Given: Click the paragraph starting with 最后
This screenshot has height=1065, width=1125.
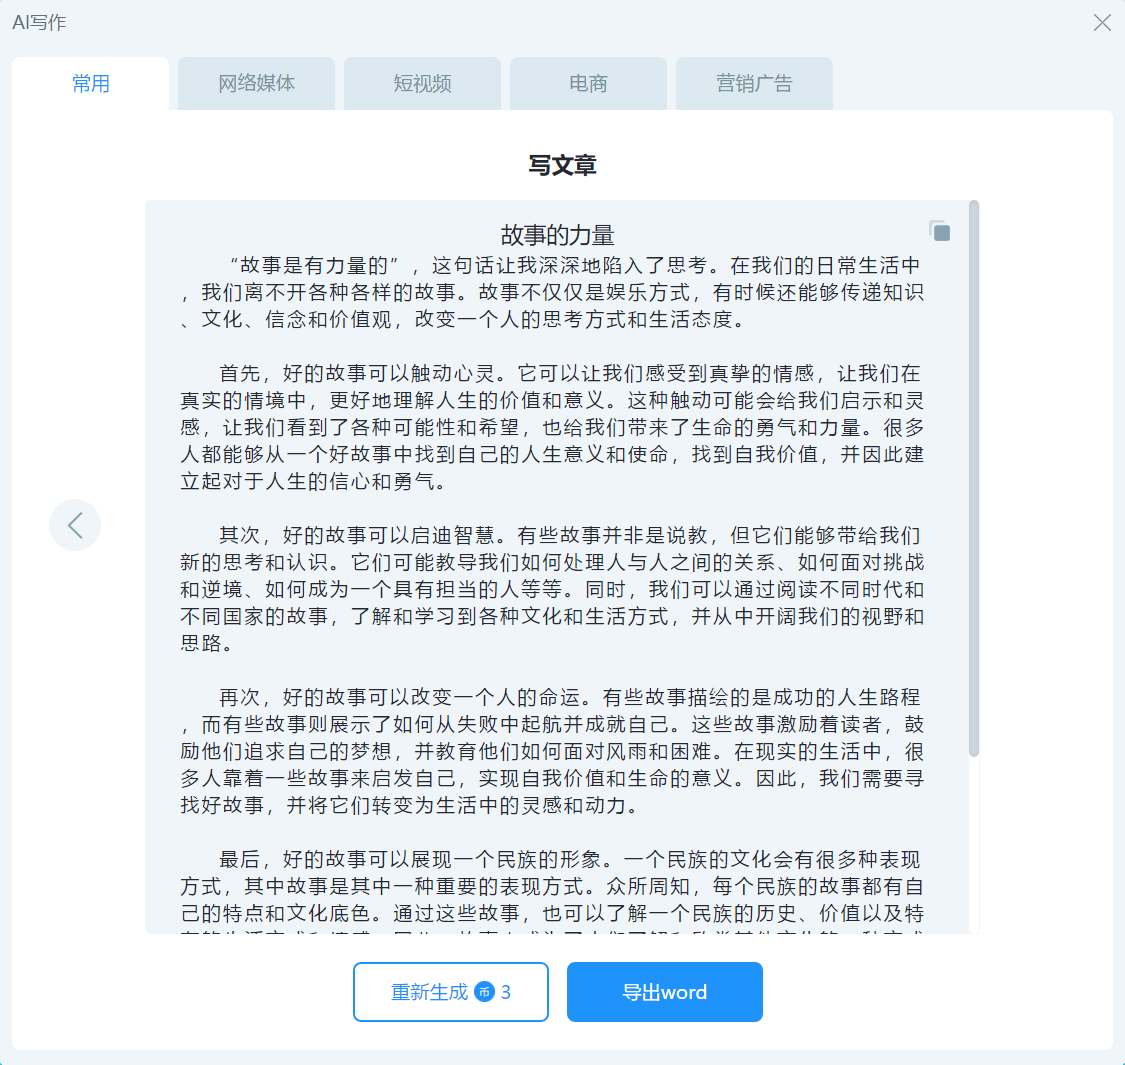Looking at the screenshot, I should [552, 891].
